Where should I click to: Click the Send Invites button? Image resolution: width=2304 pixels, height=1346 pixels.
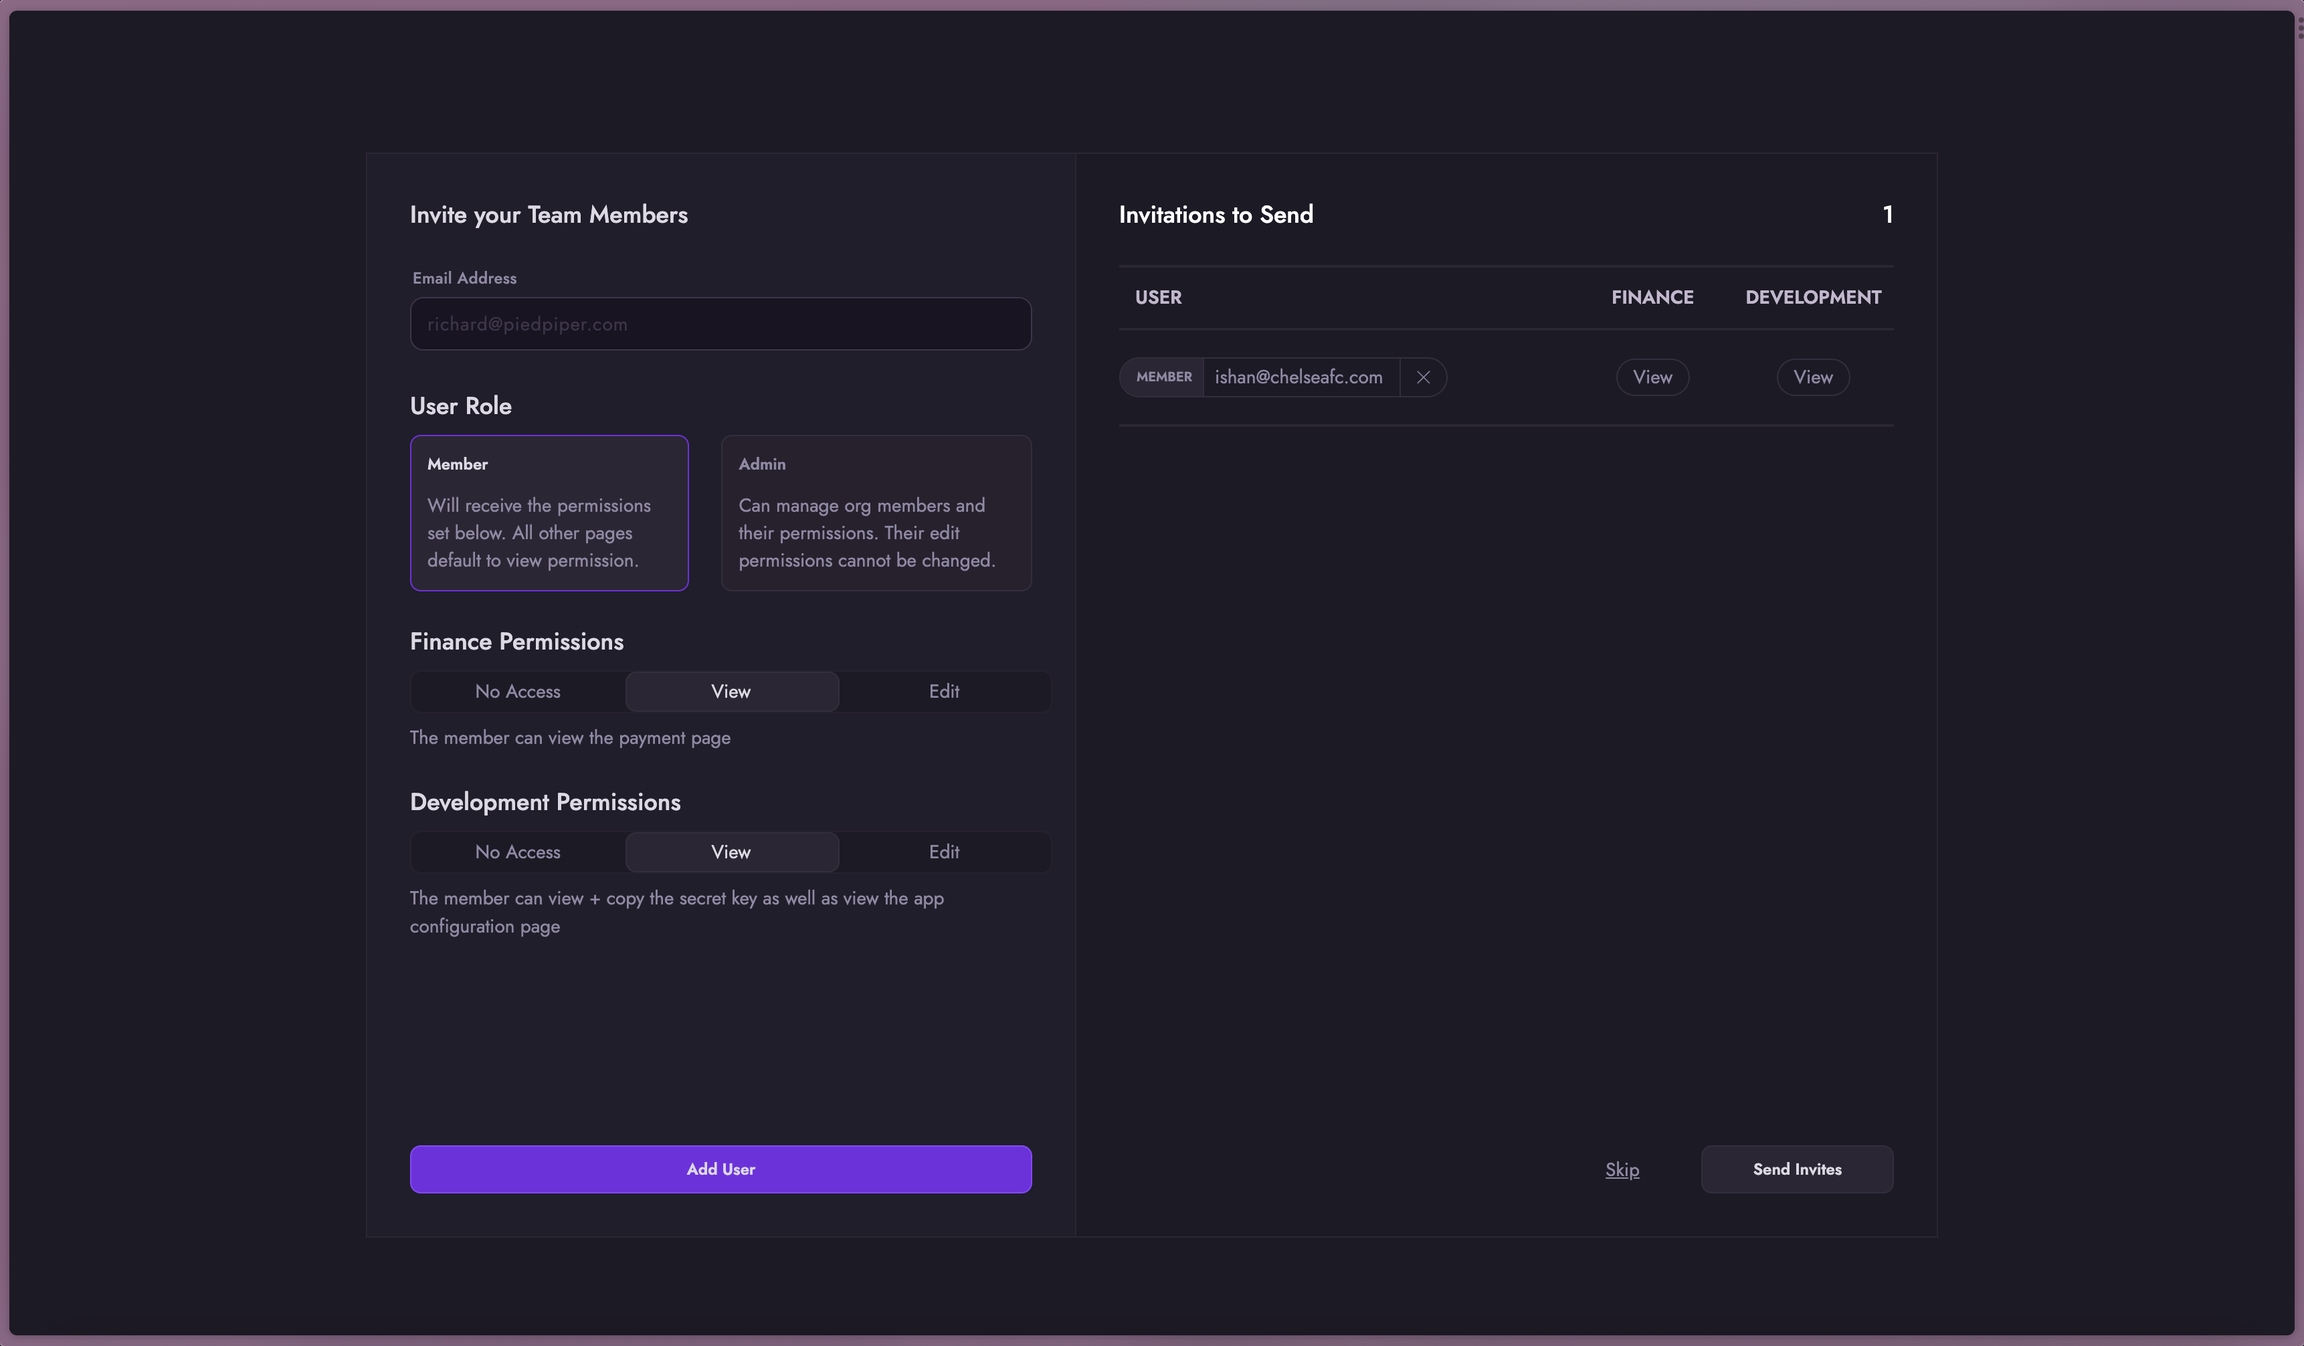(1797, 1169)
